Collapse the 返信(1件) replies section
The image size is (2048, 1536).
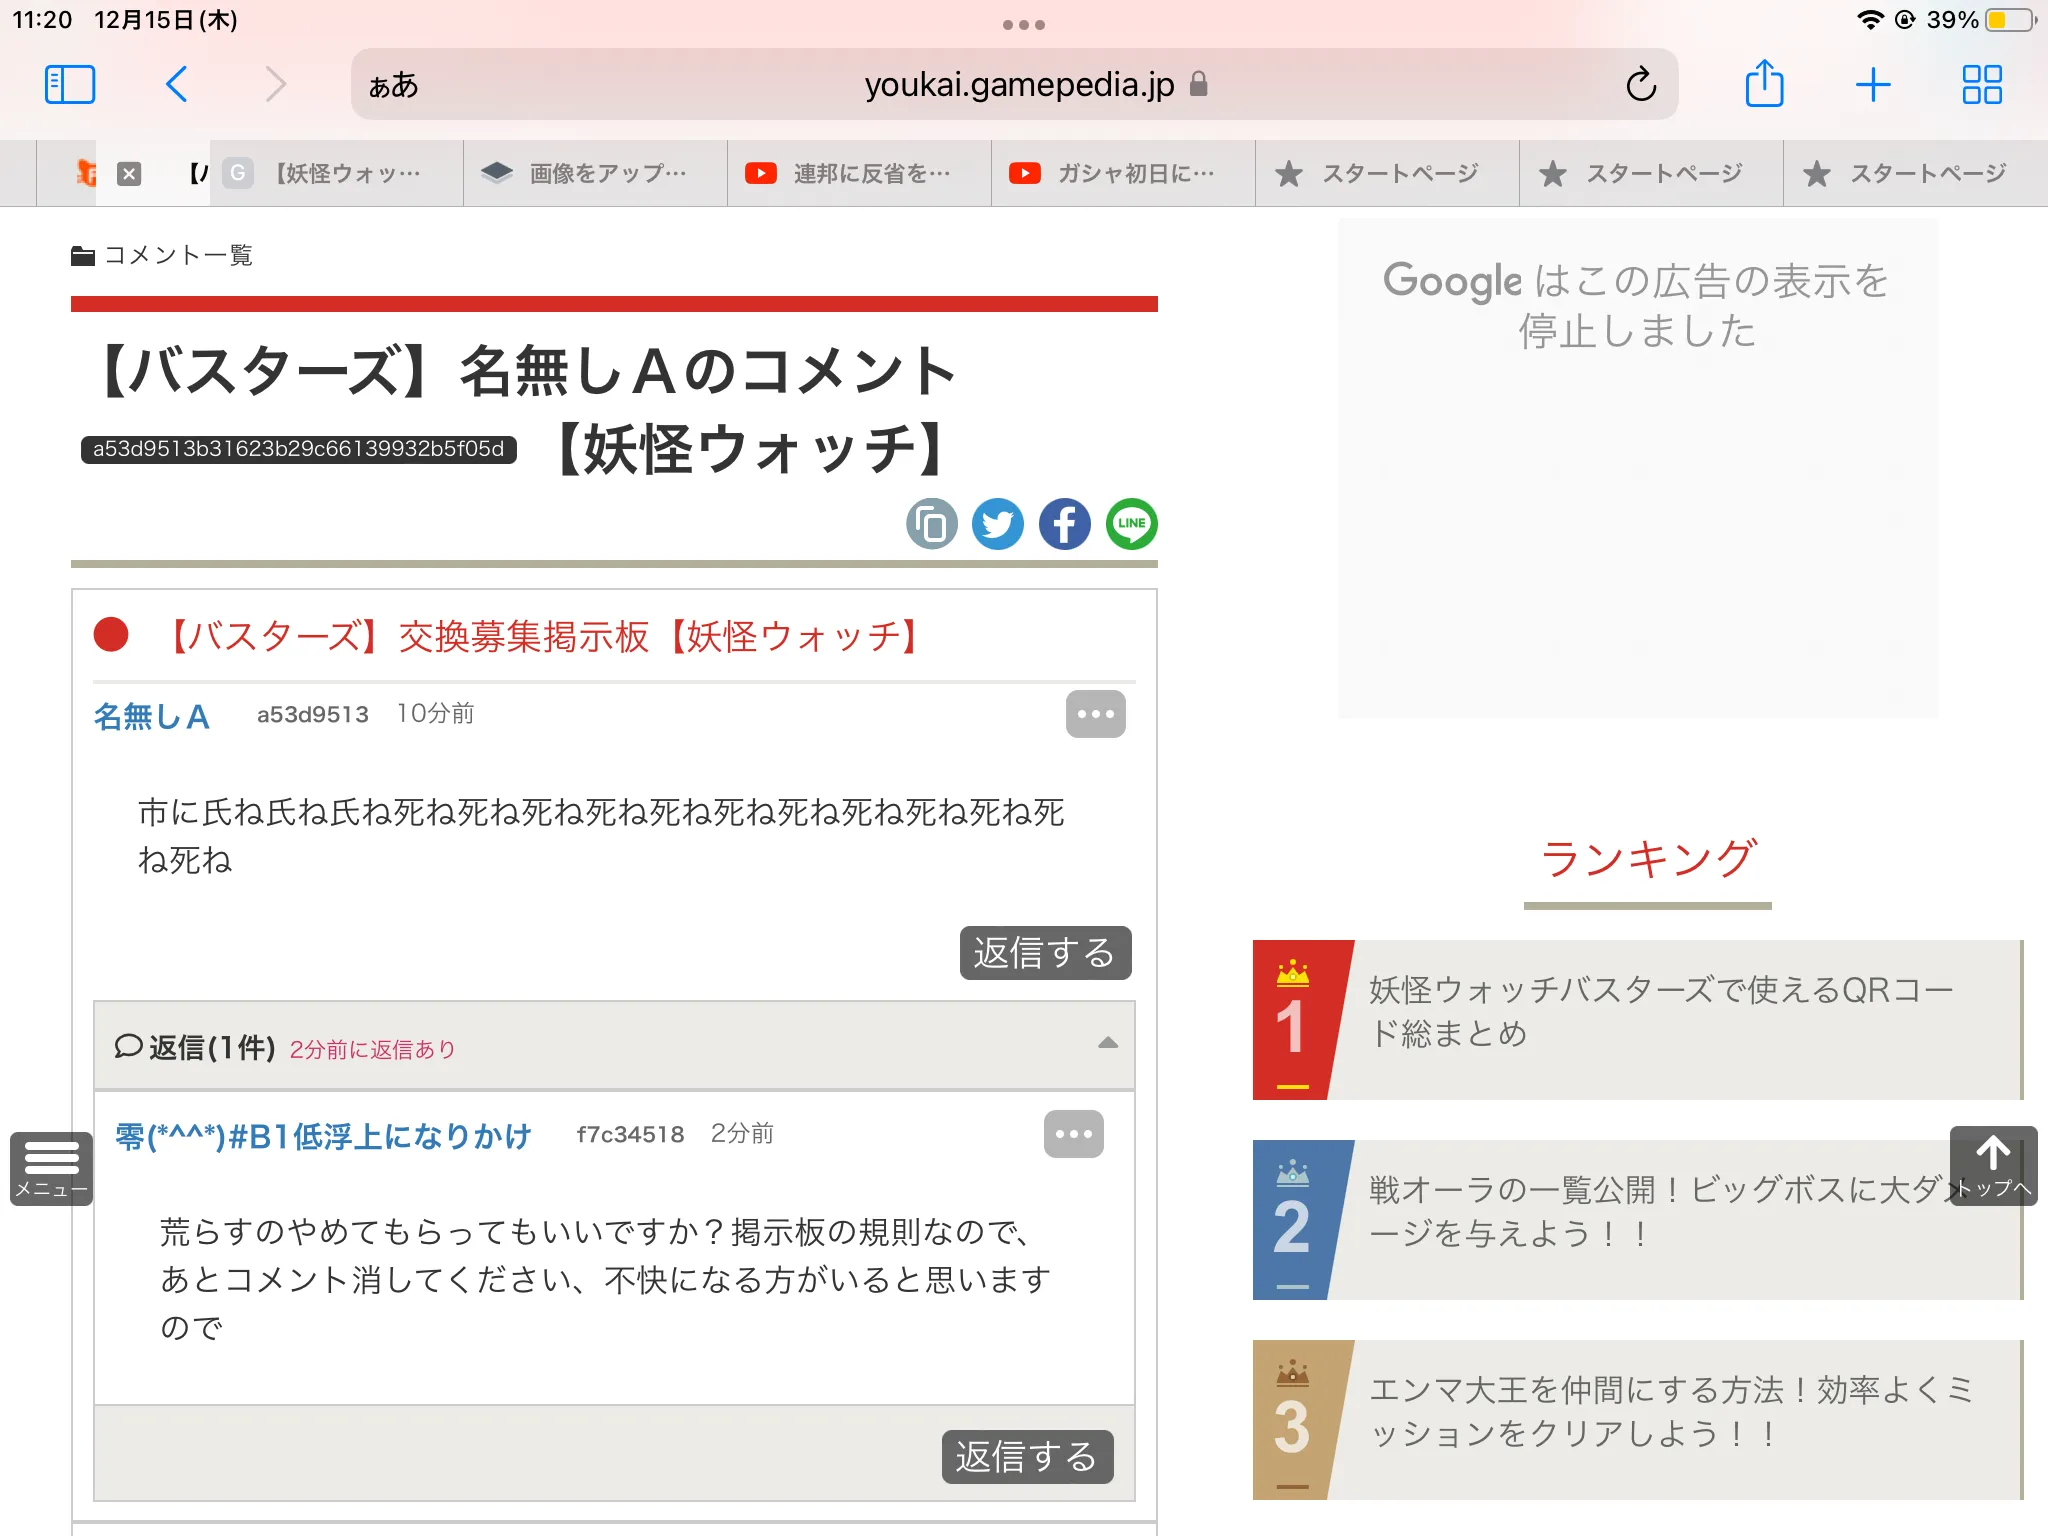614,1046
